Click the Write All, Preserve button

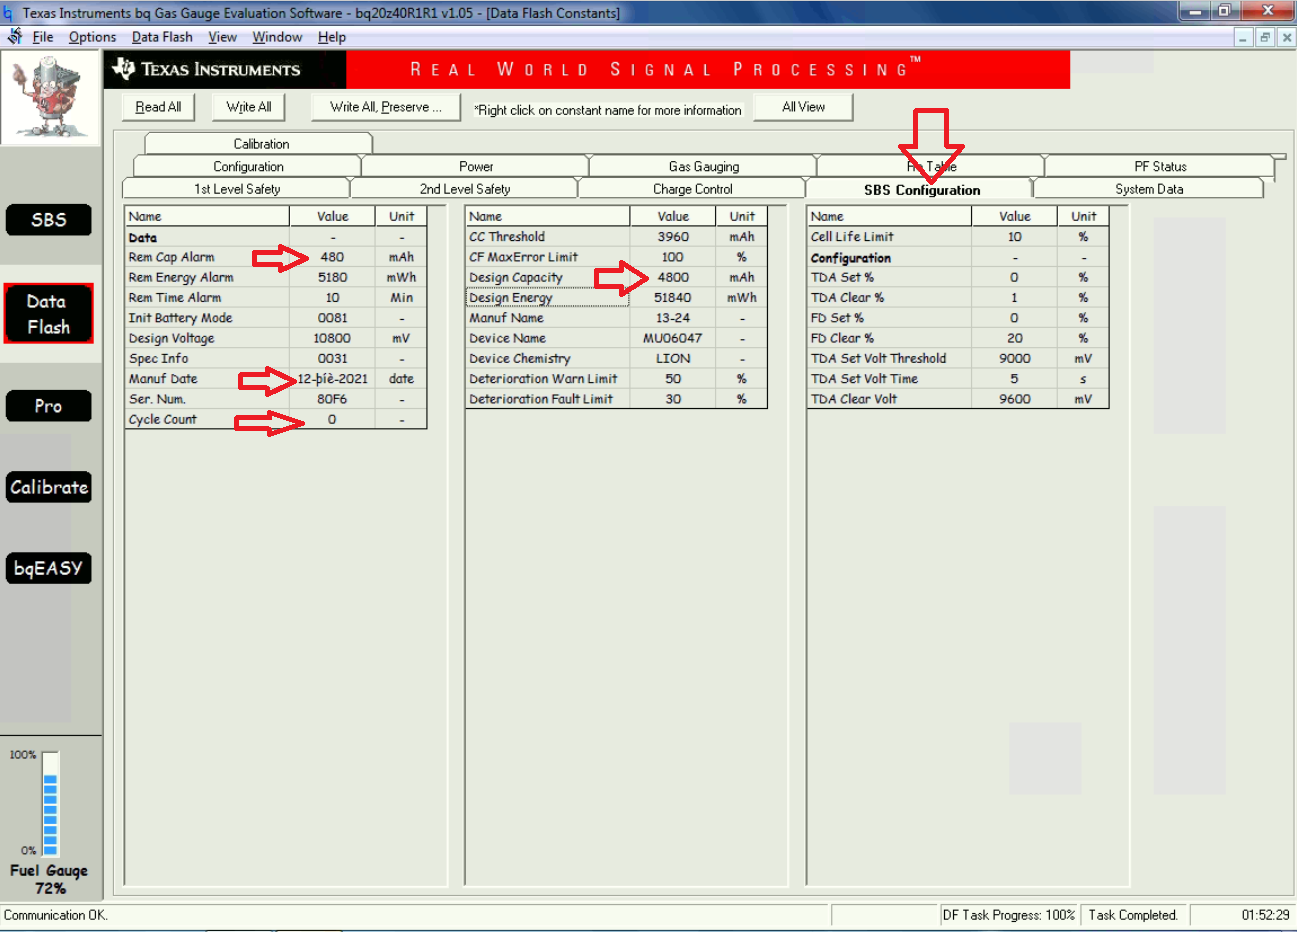pyautogui.click(x=385, y=107)
